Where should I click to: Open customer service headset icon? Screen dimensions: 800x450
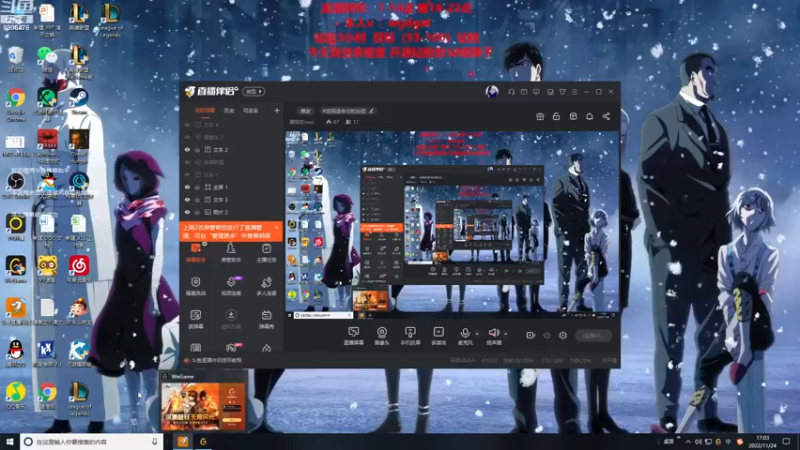(x=511, y=92)
